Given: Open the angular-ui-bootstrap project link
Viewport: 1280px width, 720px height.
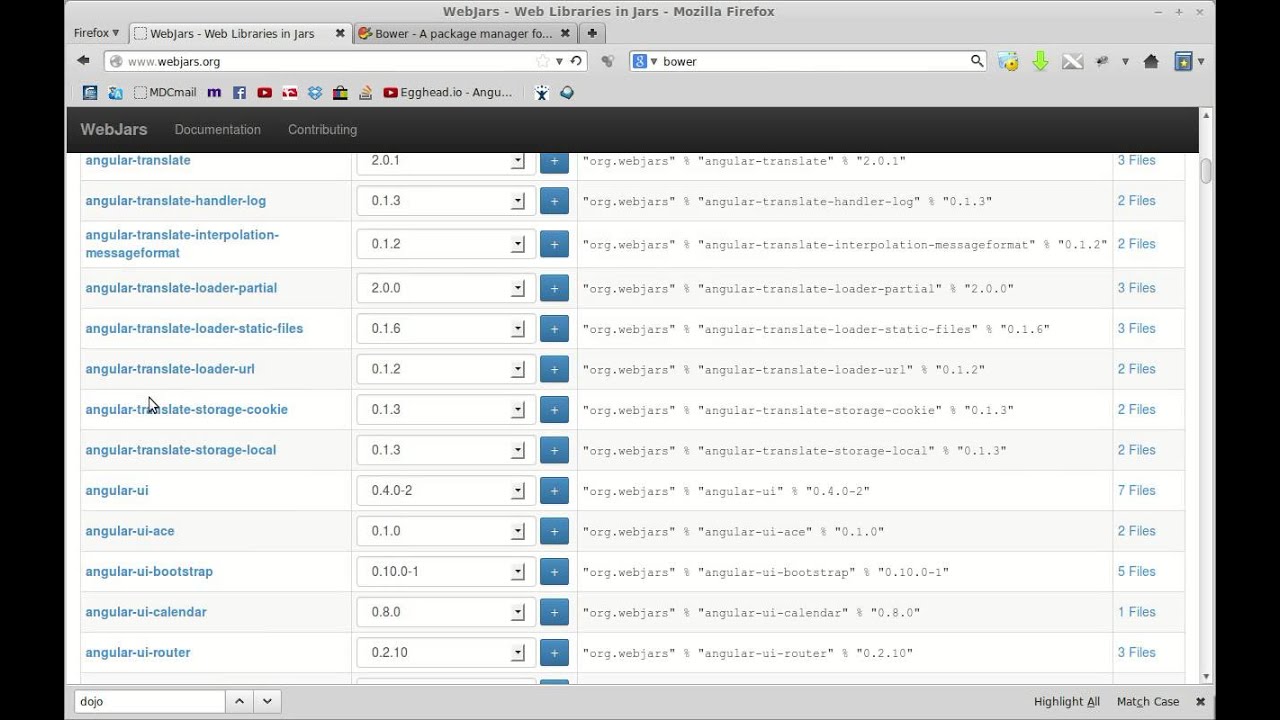Looking at the screenshot, I should coord(149,571).
